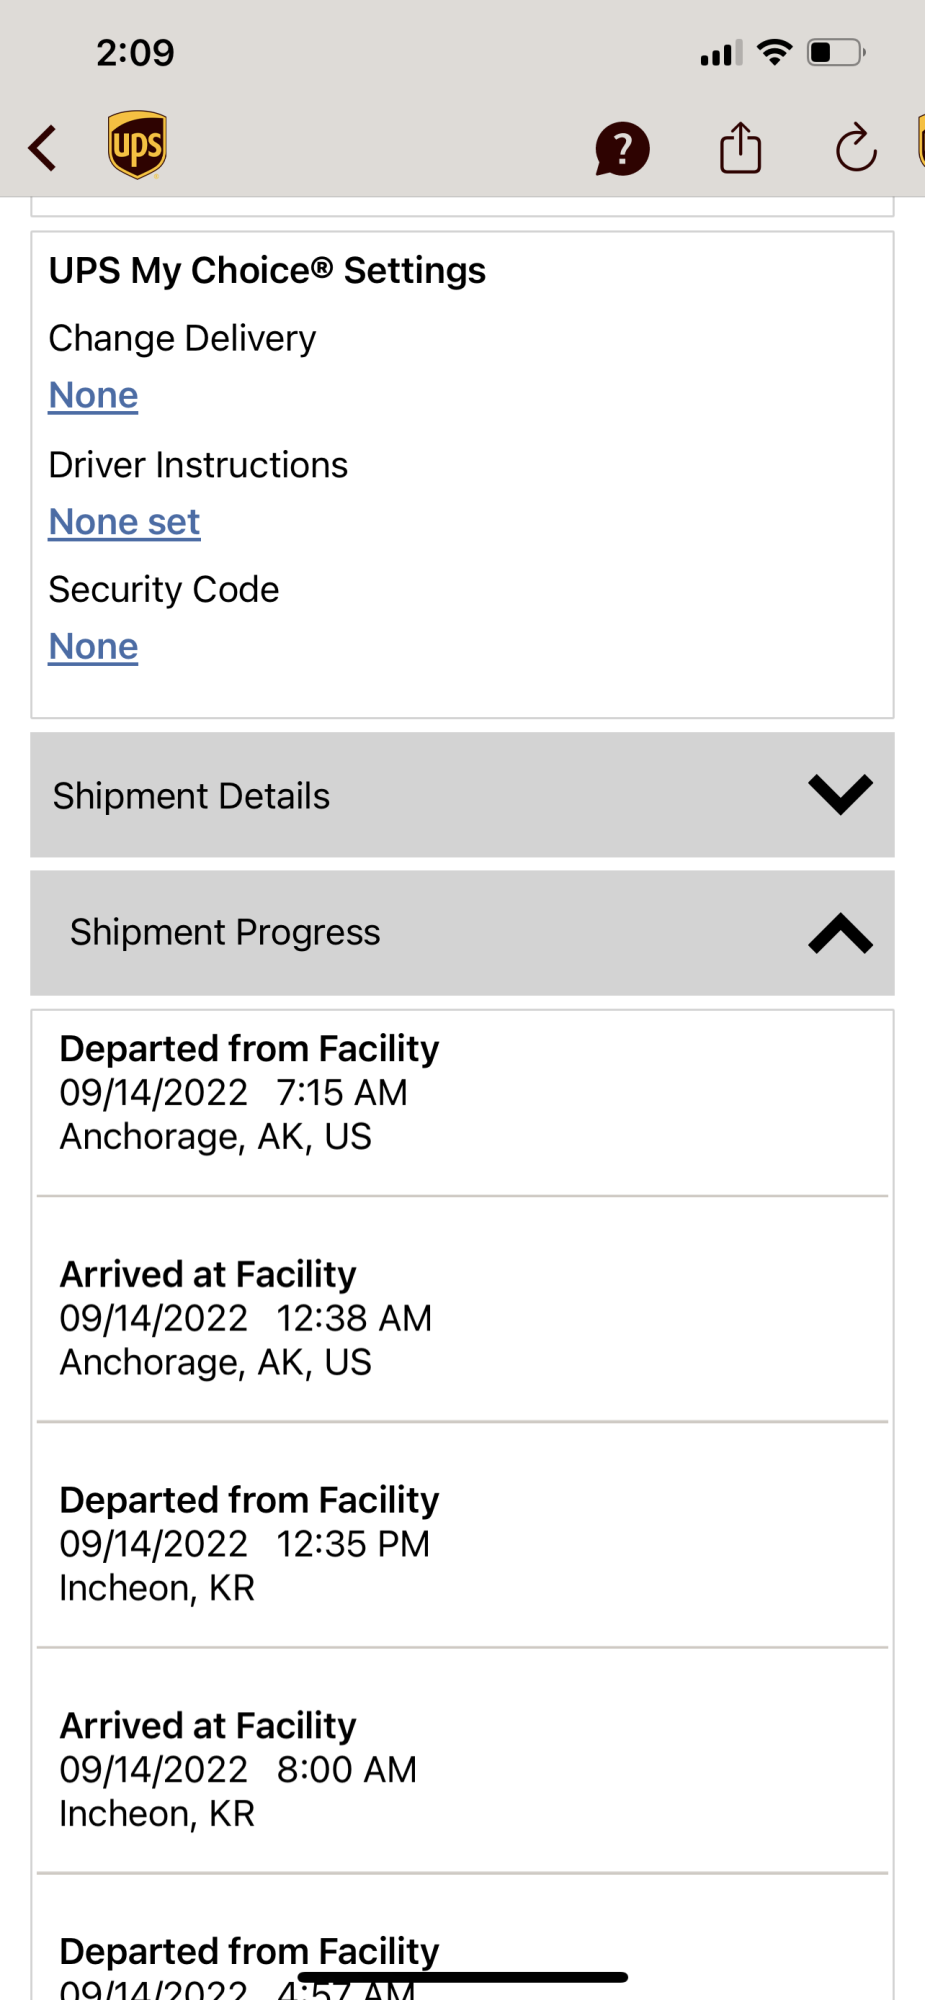Tap the battery status indicator

pyautogui.click(x=836, y=52)
